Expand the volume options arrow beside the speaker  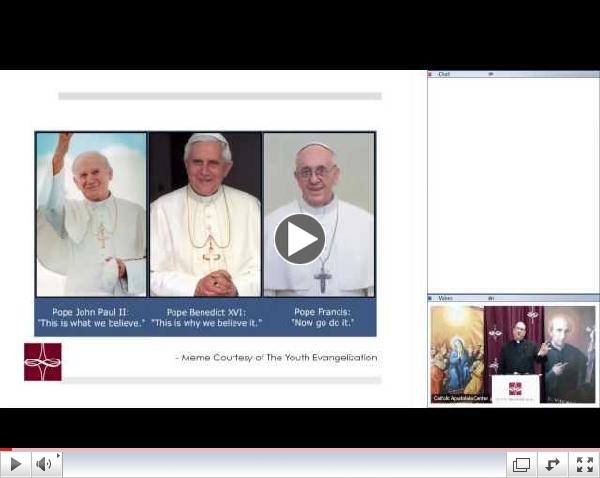(59, 456)
